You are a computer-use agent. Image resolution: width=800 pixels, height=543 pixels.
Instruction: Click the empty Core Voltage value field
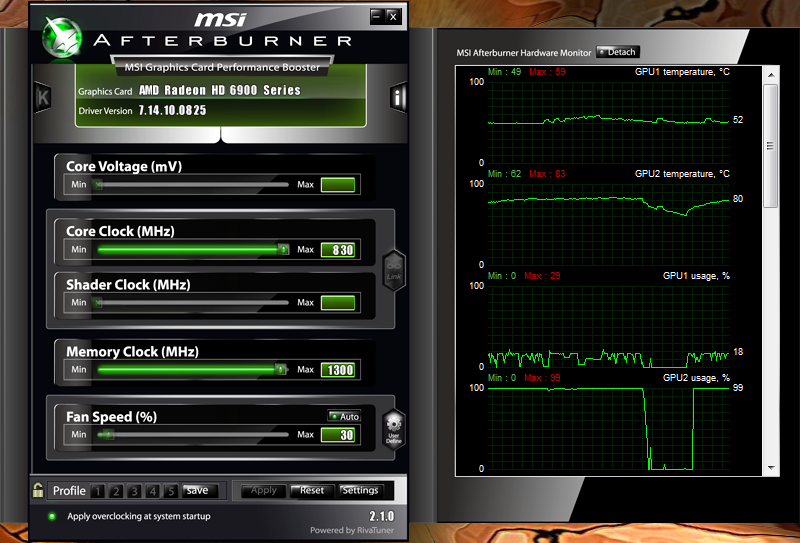tap(338, 185)
